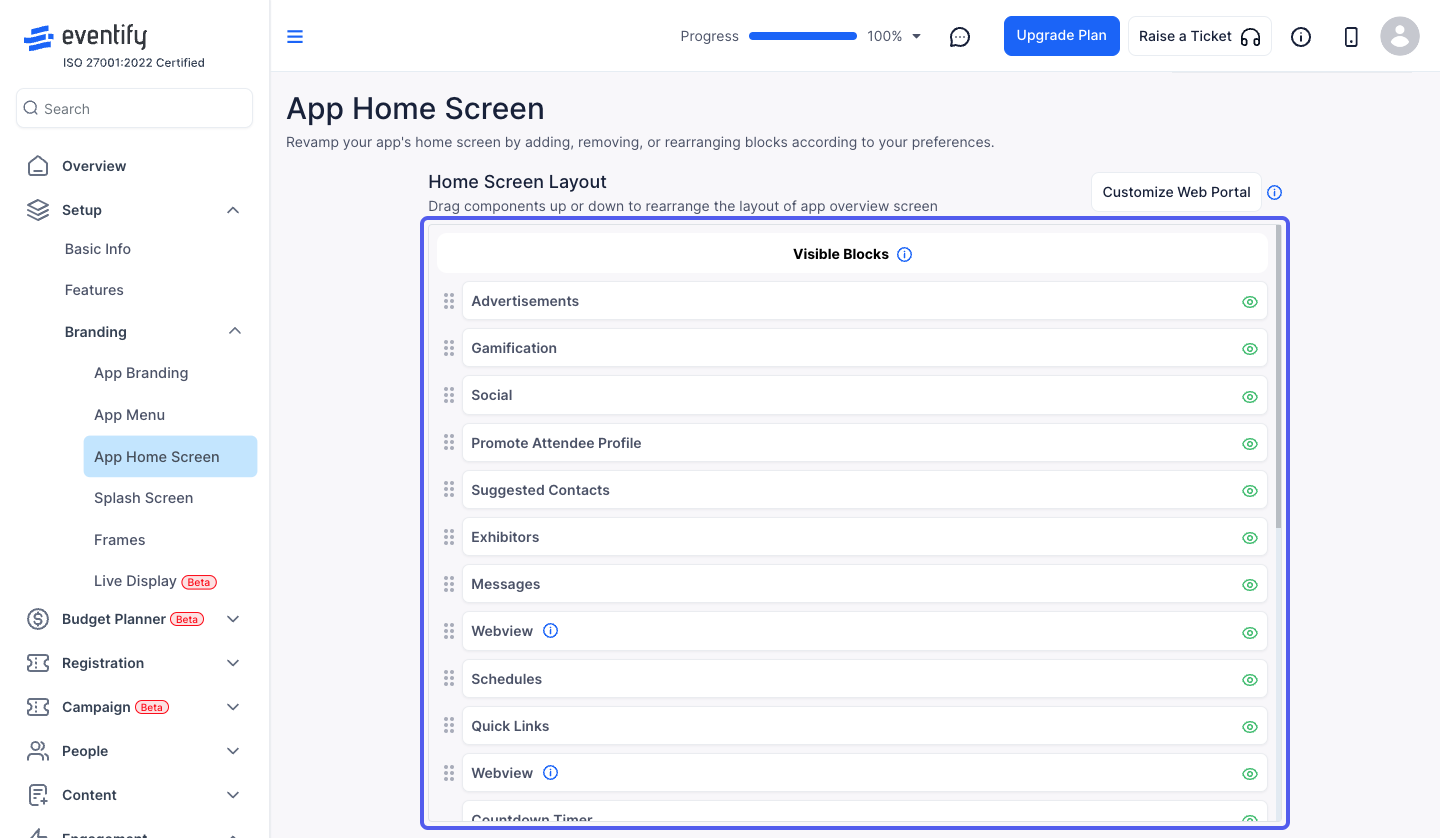Expand the Registration chevron
The height and width of the screenshot is (838, 1440).
[233, 663]
